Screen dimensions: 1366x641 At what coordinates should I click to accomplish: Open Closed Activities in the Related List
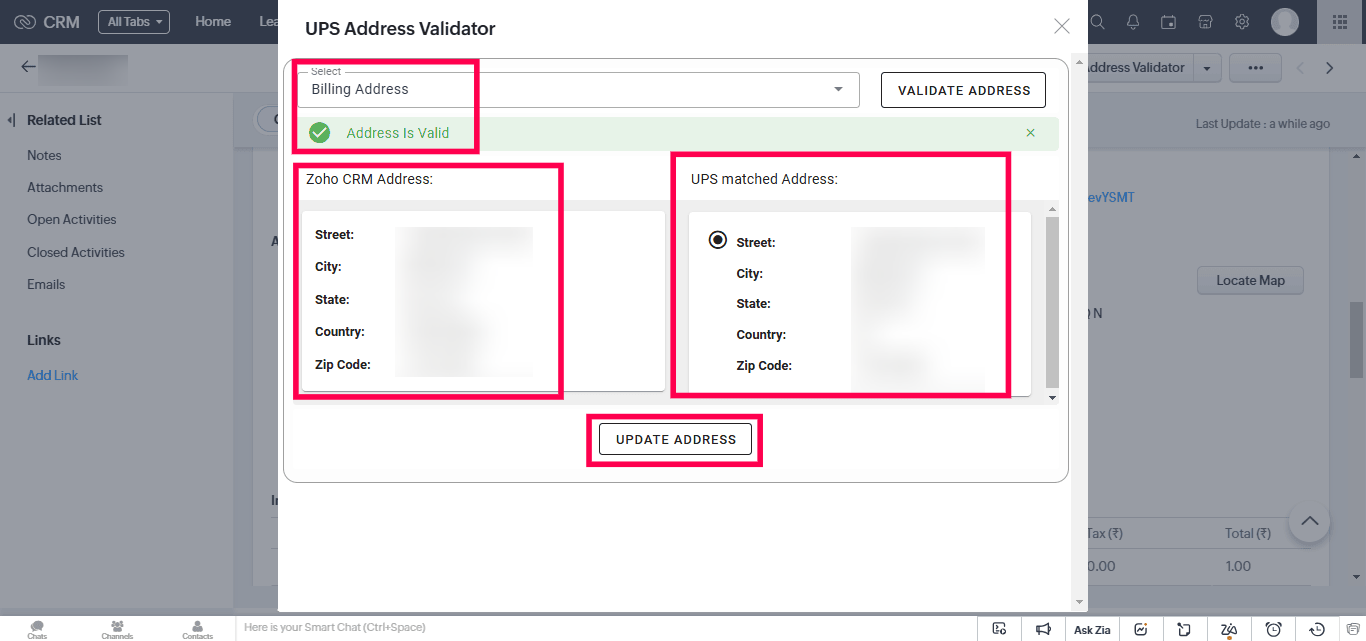pyautogui.click(x=76, y=252)
